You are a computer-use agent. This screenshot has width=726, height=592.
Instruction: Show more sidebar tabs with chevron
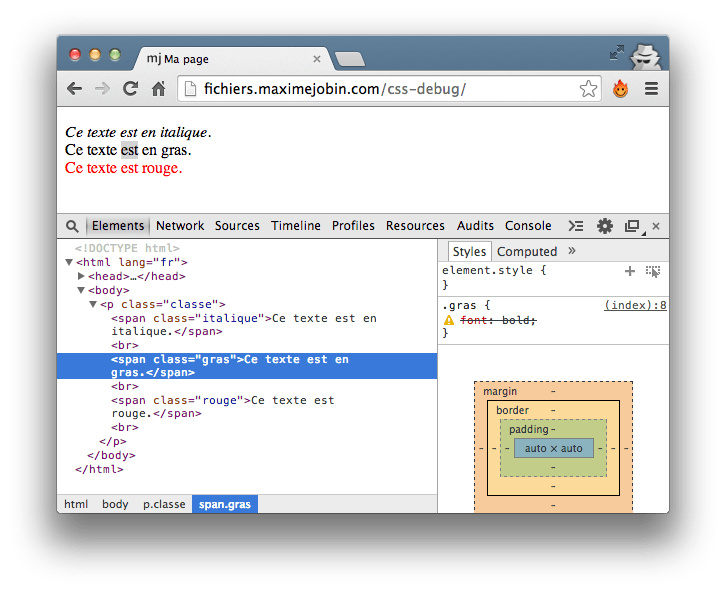coord(572,251)
